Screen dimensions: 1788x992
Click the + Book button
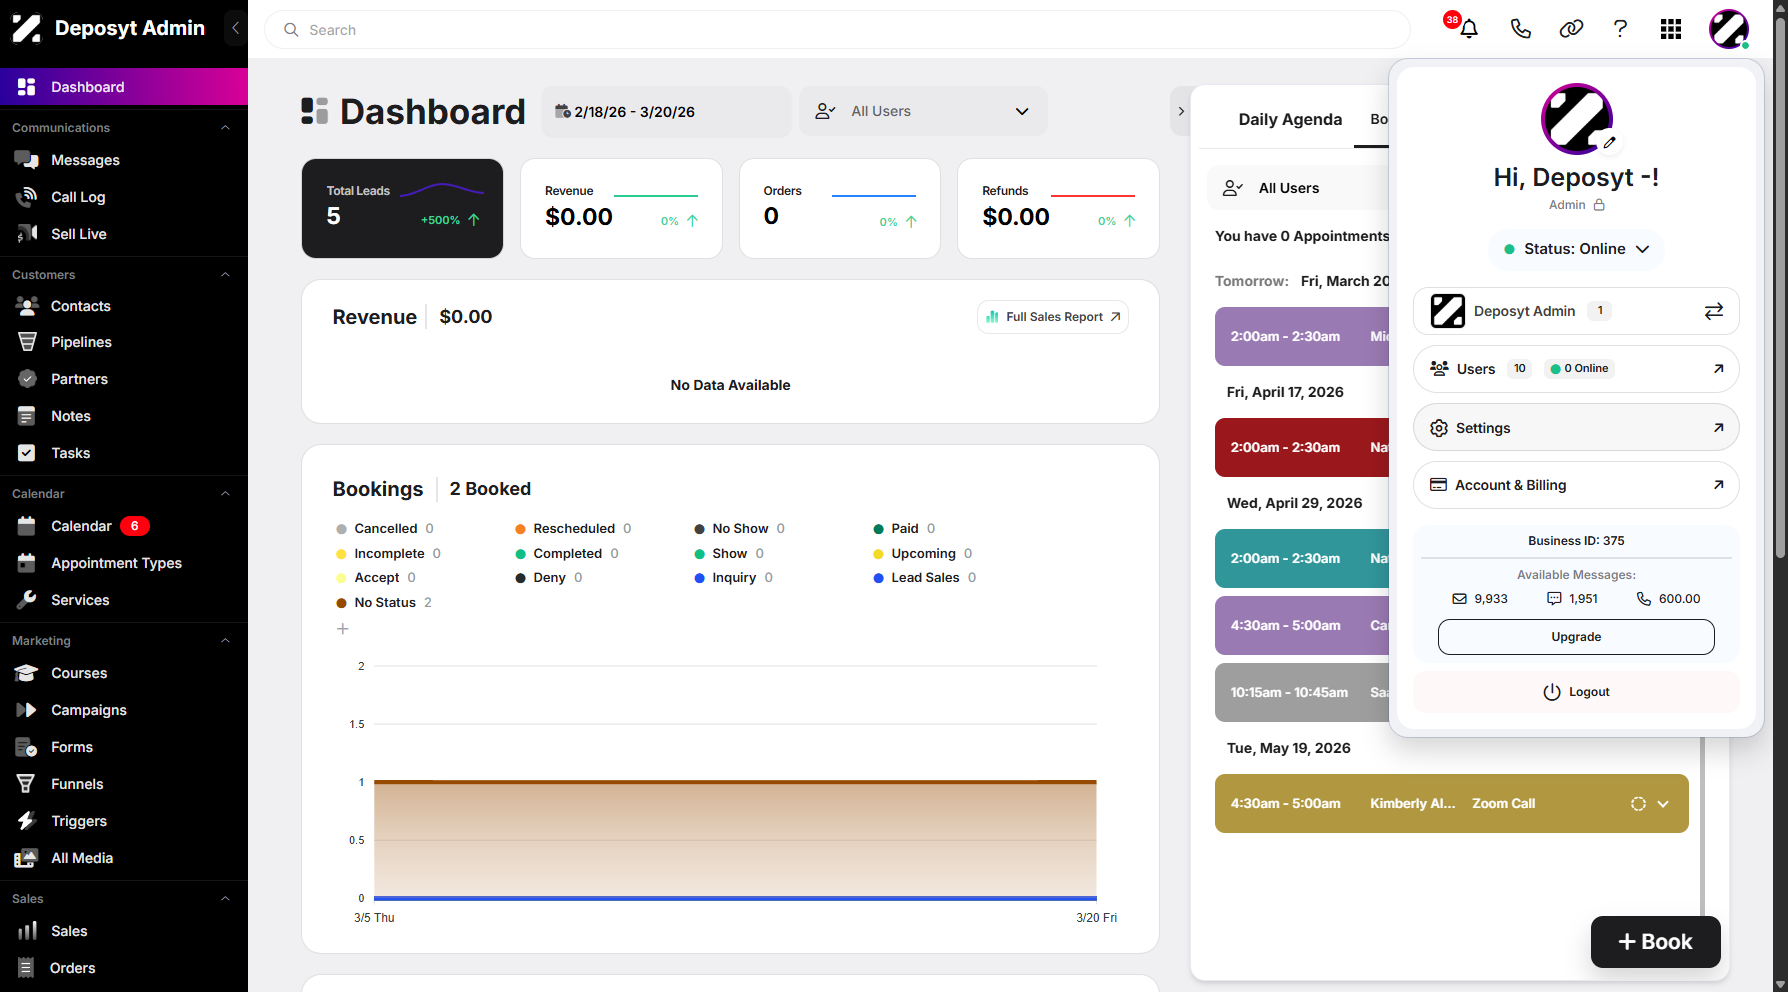point(1656,942)
